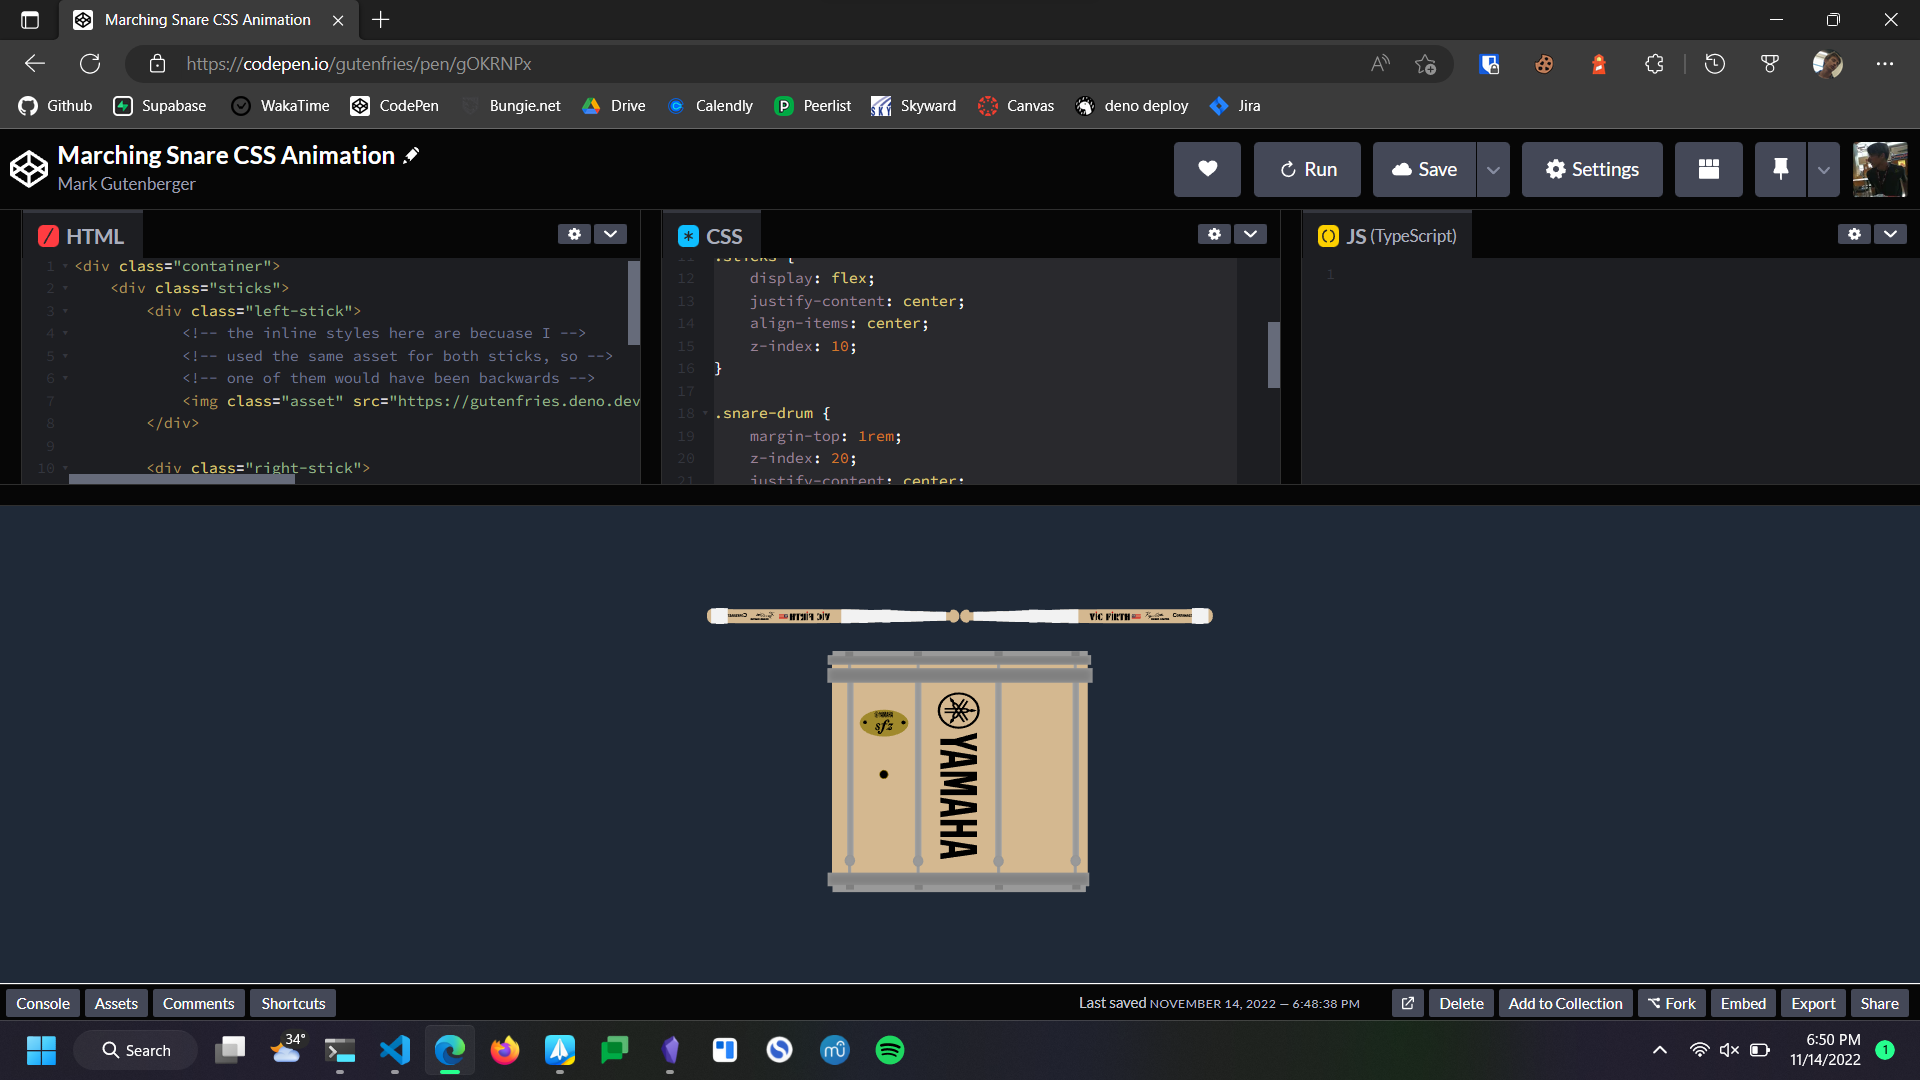Expand HTML editor dropdown chevron

pos(610,233)
